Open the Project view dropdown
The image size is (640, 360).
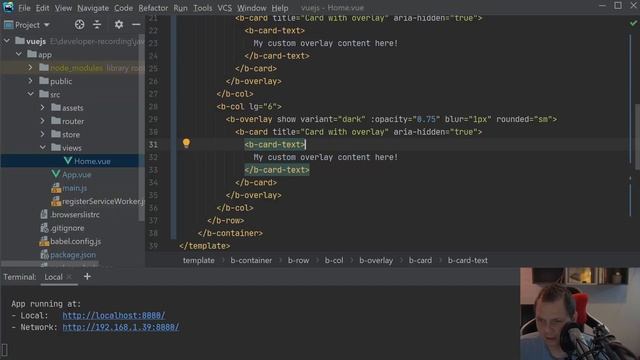(x=27, y=25)
